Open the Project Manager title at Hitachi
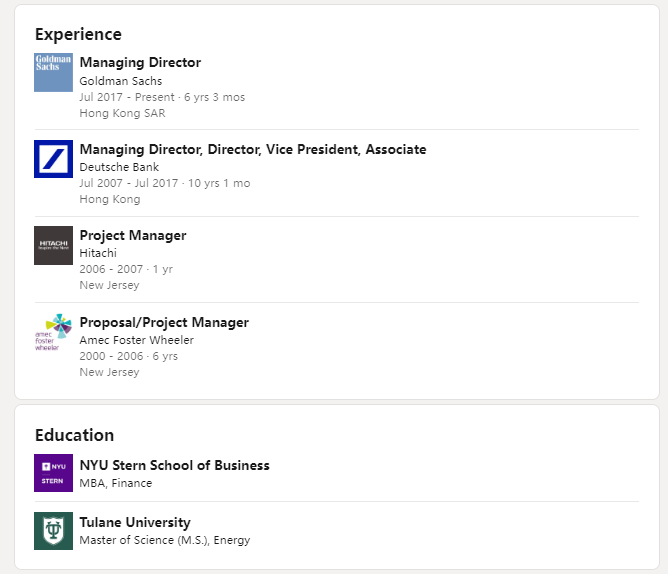 (133, 236)
